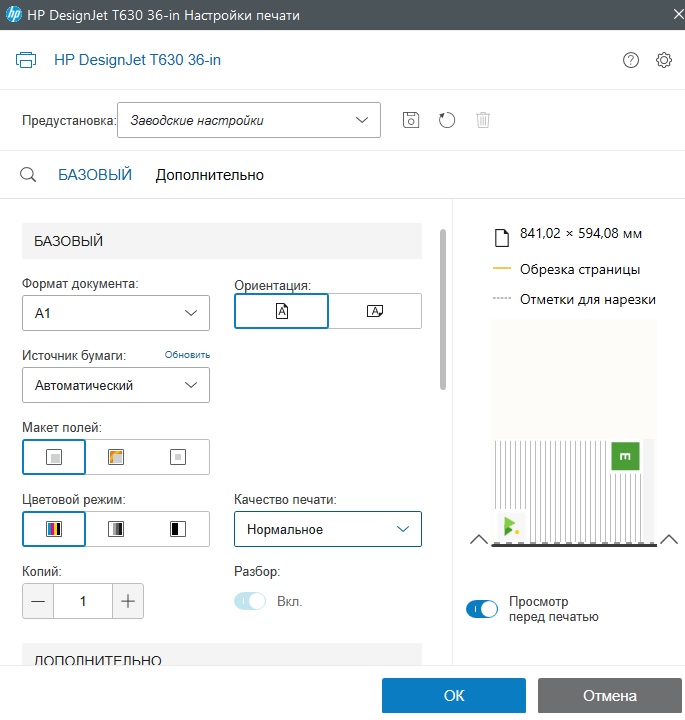
Task: Click the HP logo in the title bar
Action: point(13,14)
